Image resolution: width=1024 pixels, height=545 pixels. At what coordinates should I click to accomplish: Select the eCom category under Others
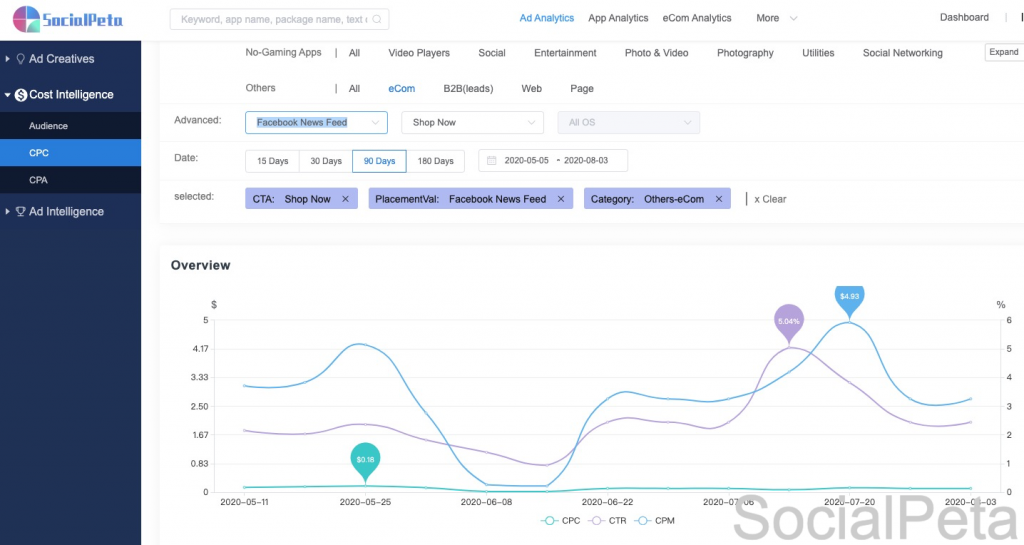[x=402, y=89]
